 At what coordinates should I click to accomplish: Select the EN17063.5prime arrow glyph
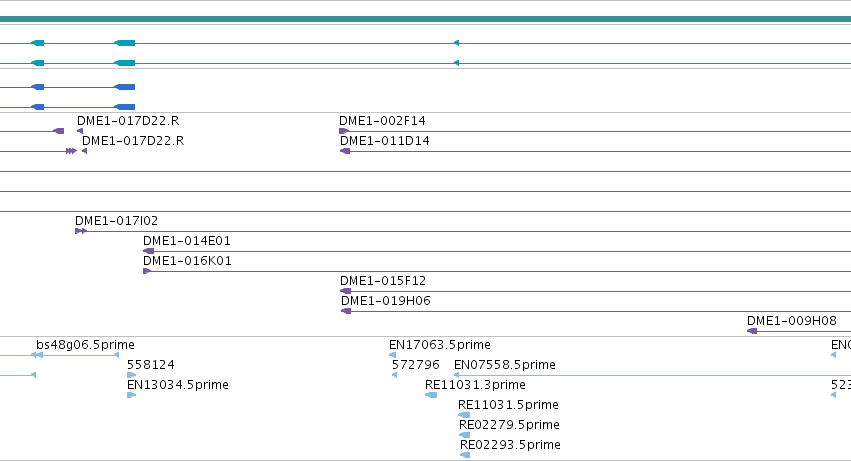pyautogui.click(x=392, y=355)
